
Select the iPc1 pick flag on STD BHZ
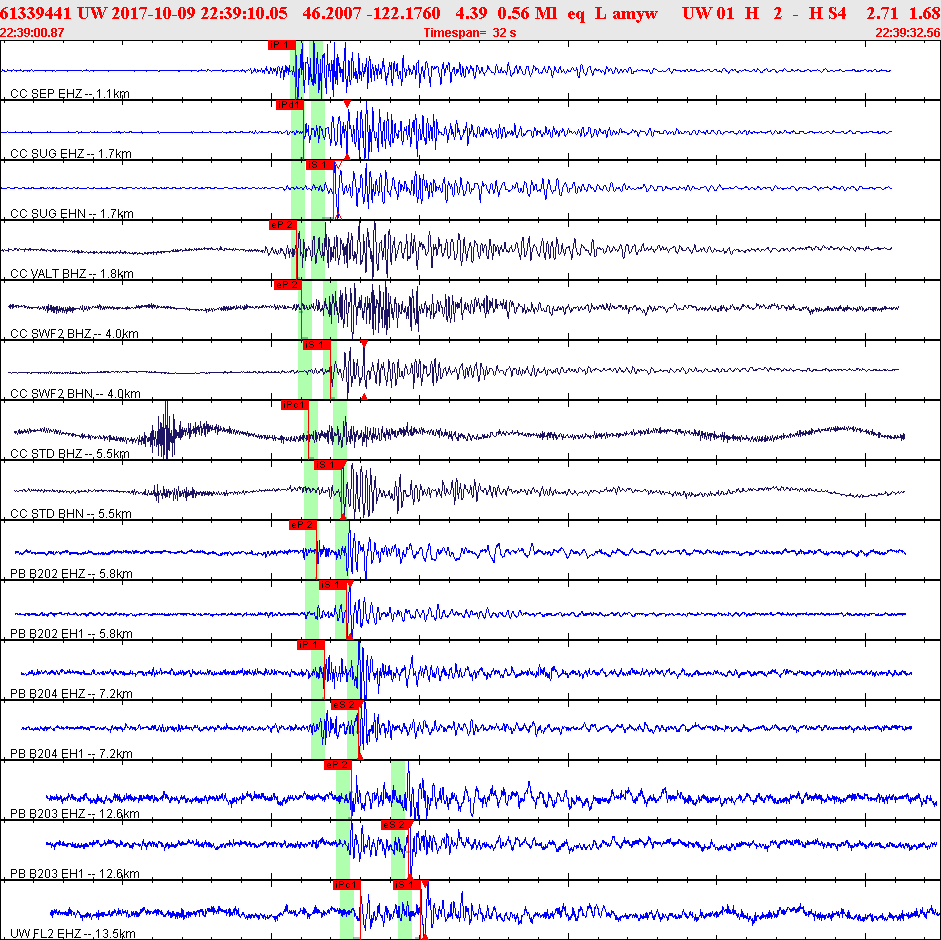tap(295, 405)
